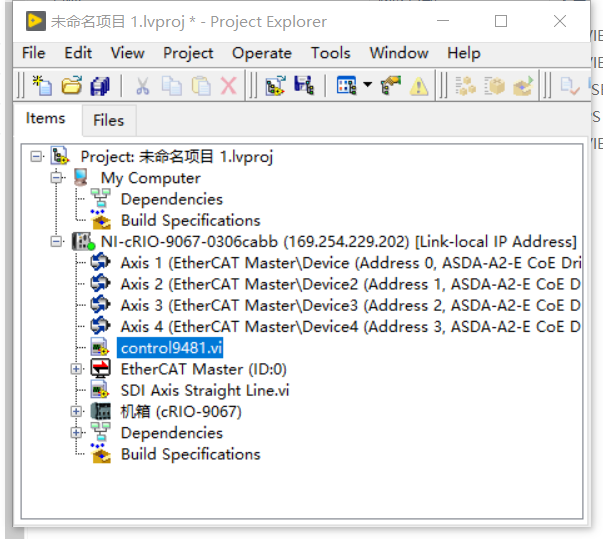Expand Dependencies under the cRIO target

click(x=76, y=433)
